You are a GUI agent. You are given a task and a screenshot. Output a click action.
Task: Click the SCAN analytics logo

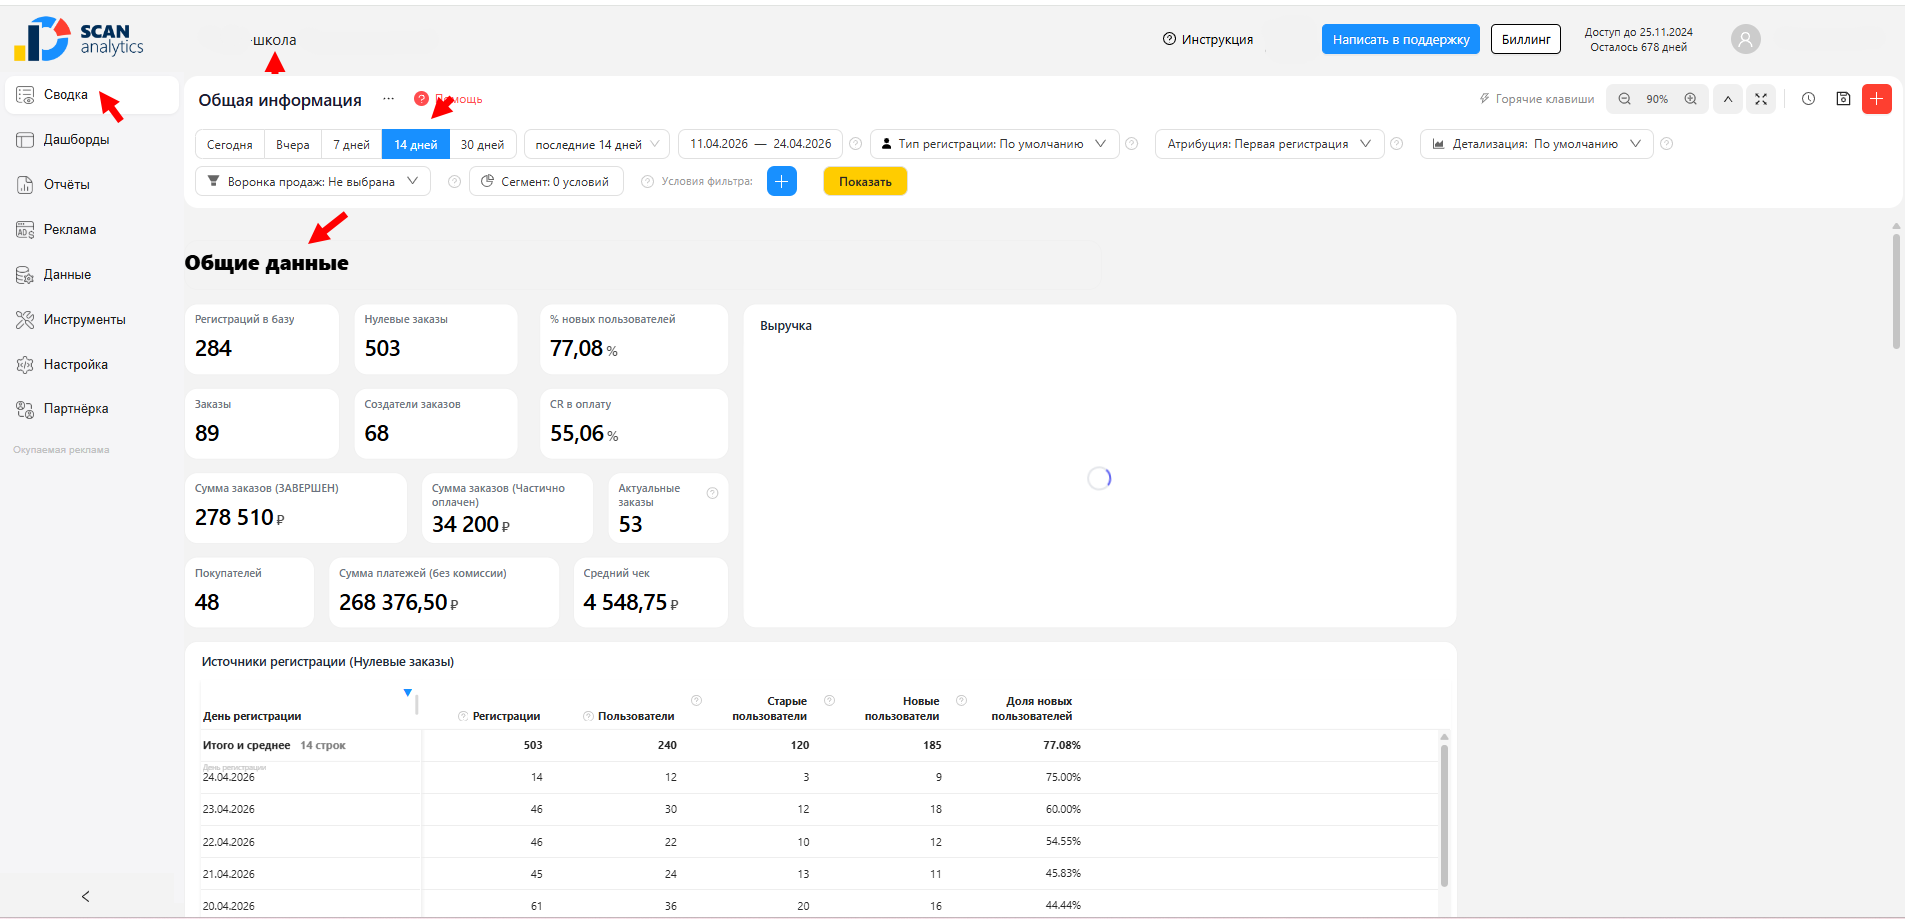coord(78,39)
